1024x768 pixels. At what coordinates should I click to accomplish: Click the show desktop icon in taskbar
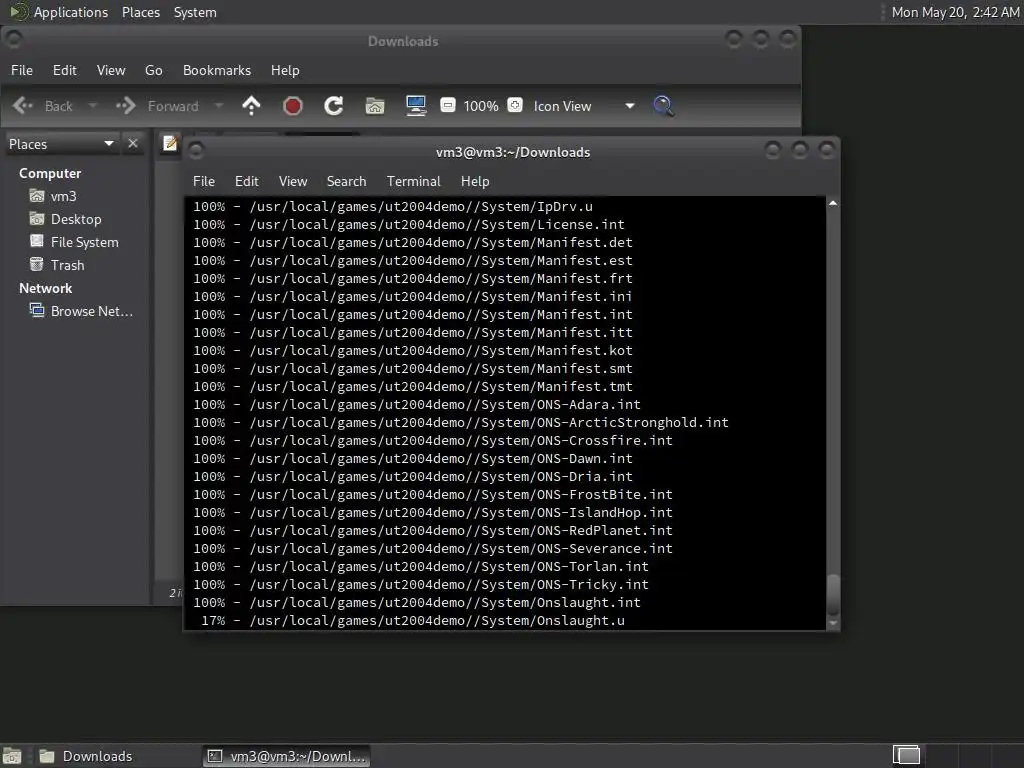[x=12, y=756]
